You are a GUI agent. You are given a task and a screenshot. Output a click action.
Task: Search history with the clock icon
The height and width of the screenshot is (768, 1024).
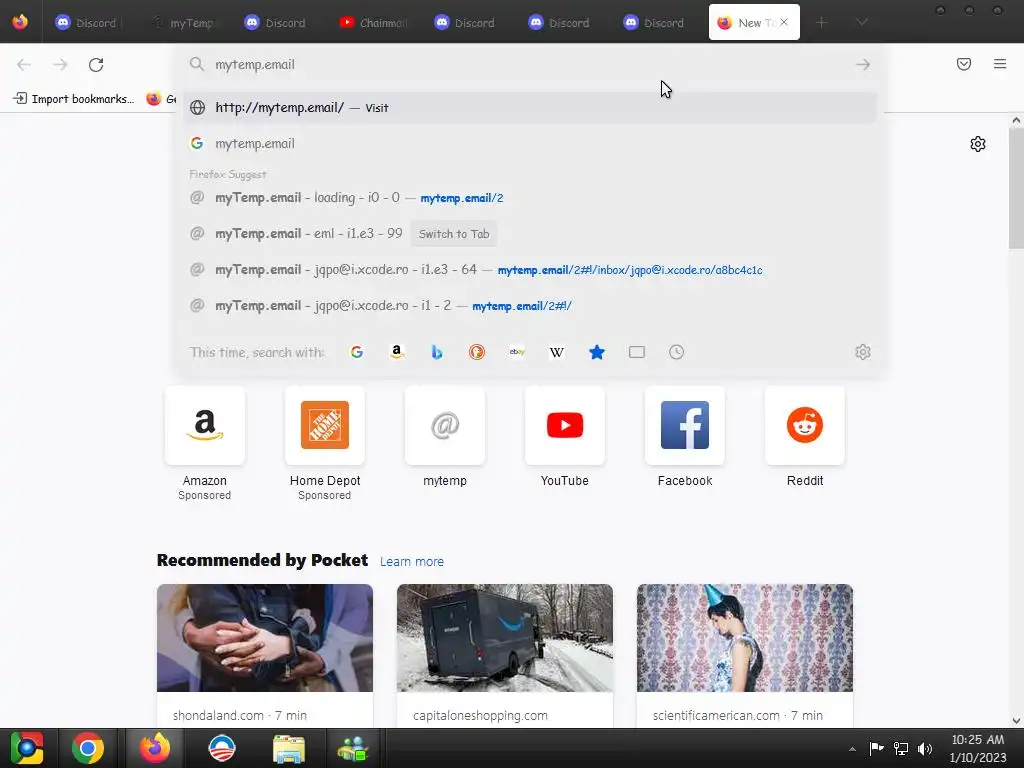click(x=677, y=352)
